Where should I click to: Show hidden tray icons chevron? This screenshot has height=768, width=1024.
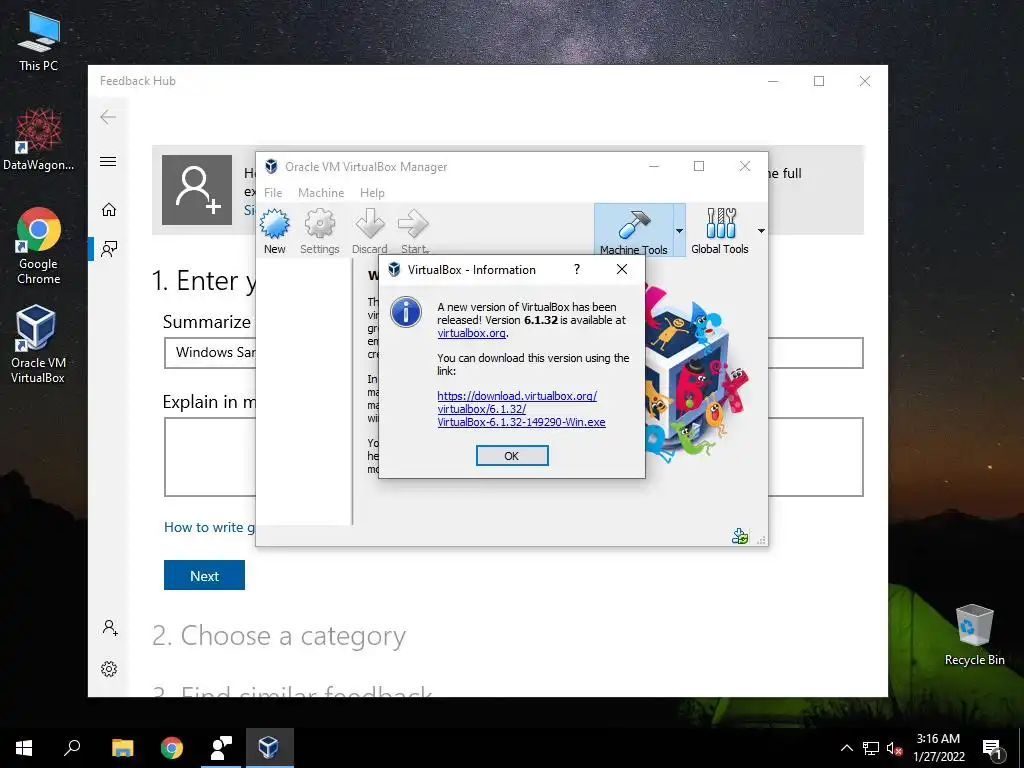click(846, 748)
